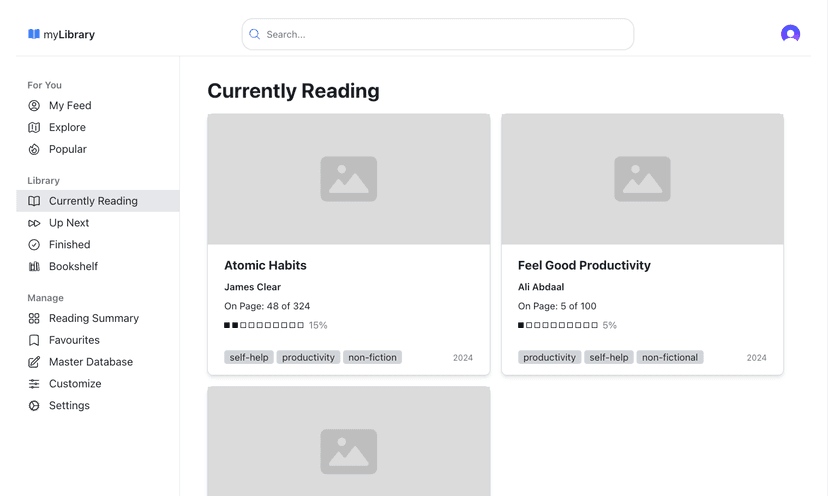Select the Popular flame icon

click(x=34, y=149)
